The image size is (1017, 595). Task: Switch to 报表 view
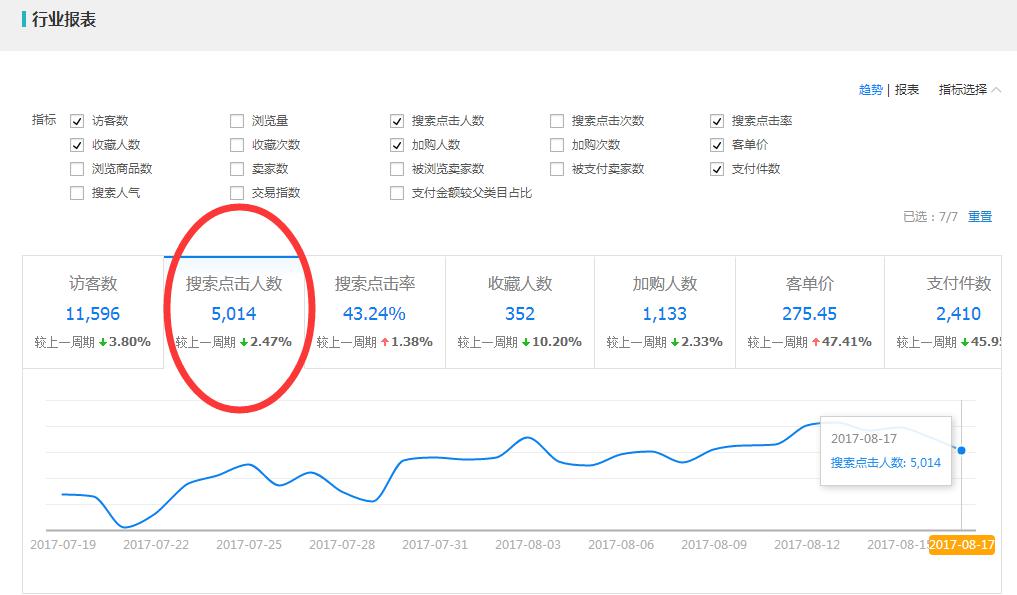(907, 90)
